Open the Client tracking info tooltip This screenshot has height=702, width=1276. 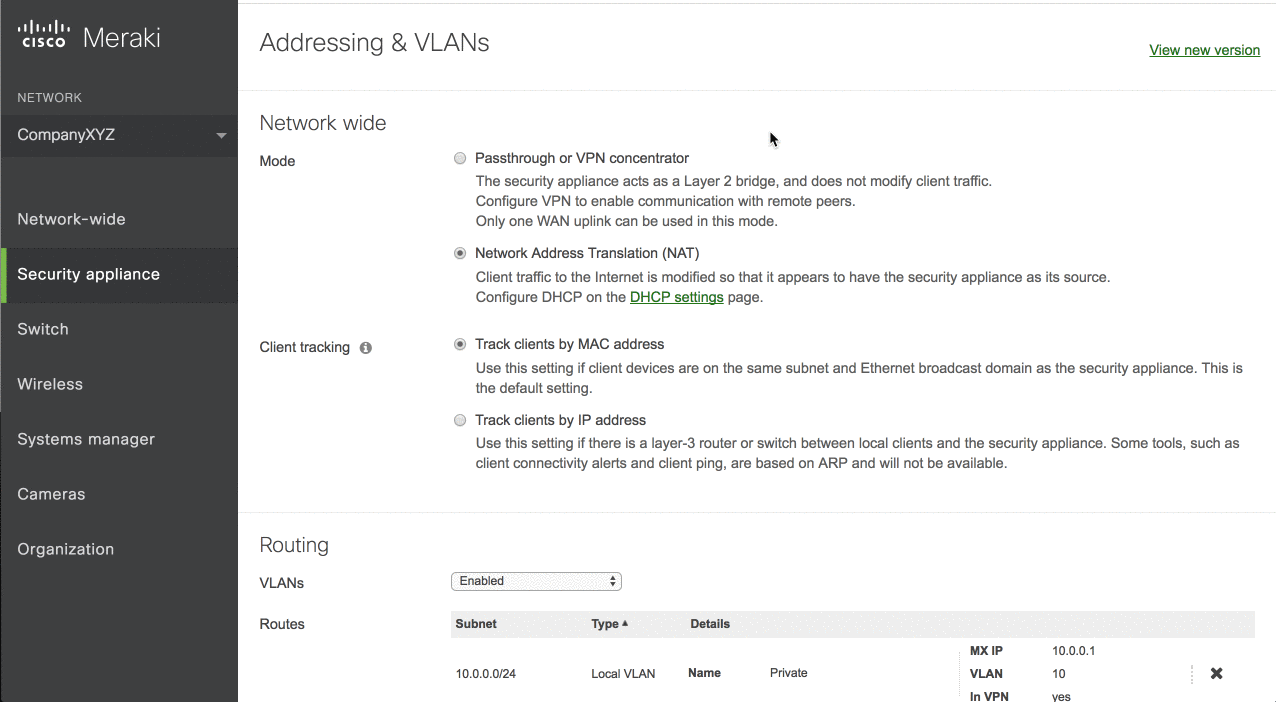point(365,346)
